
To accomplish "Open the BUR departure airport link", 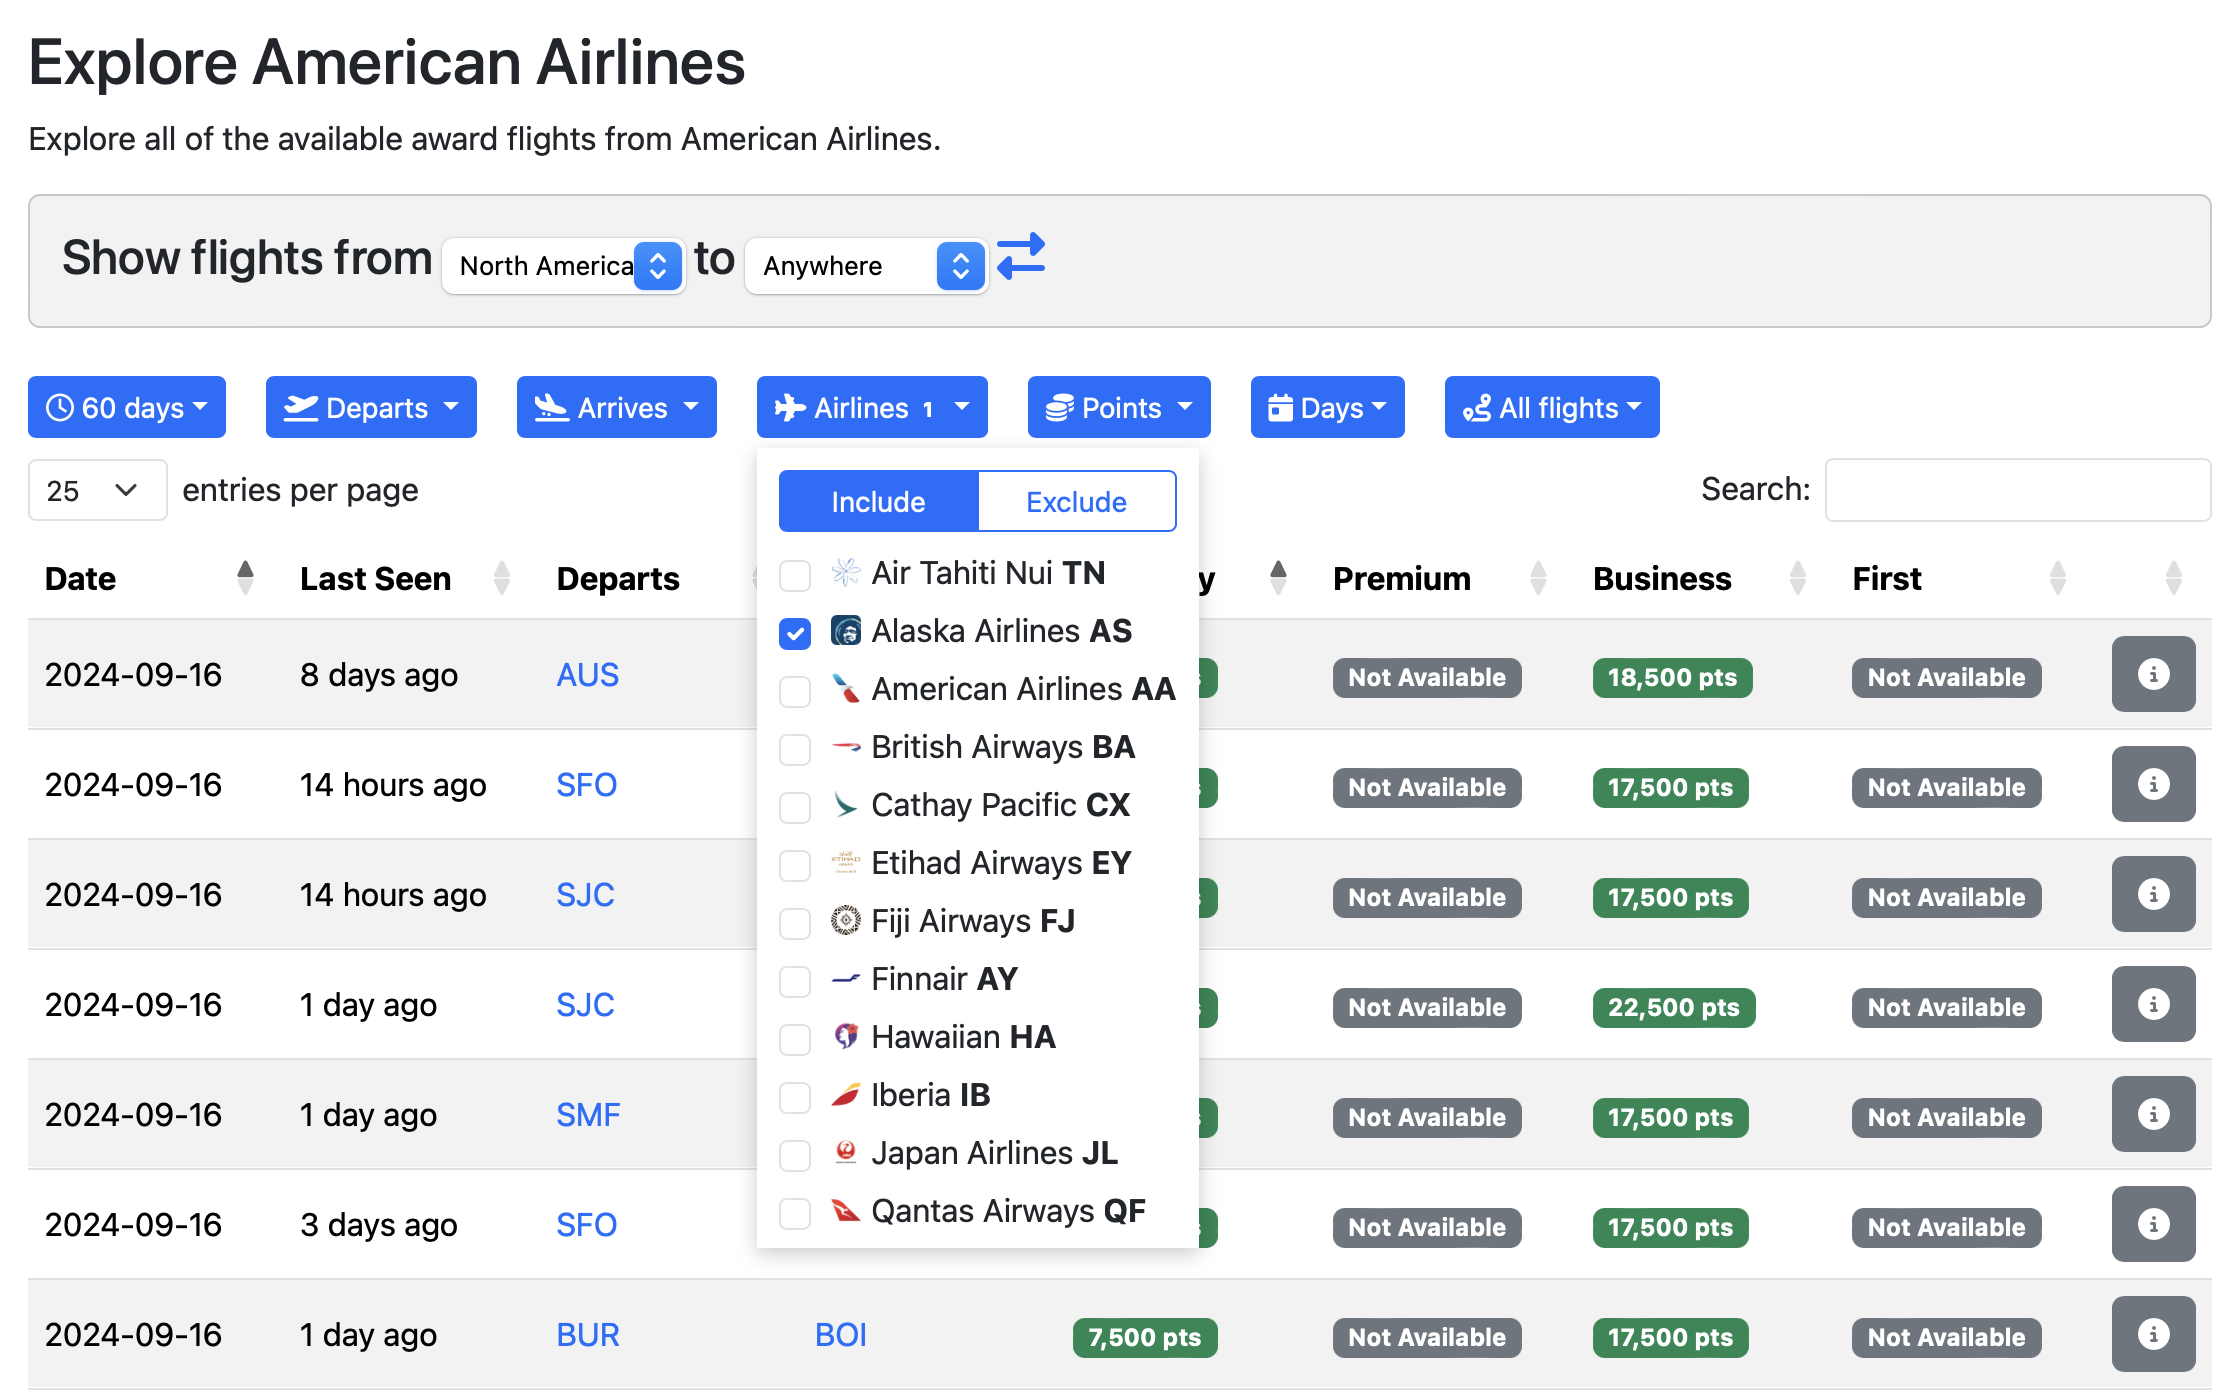I will [x=588, y=1335].
